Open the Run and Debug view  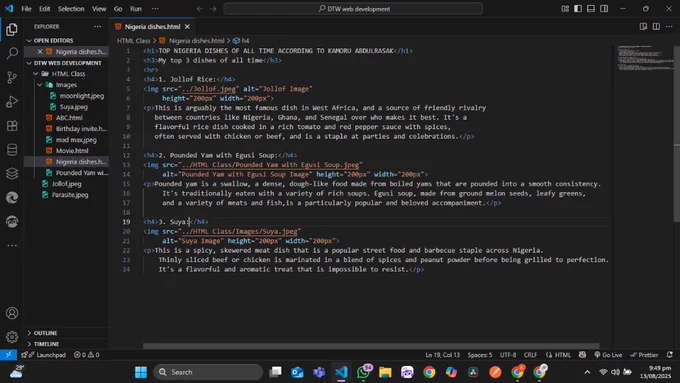[x=12, y=101]
